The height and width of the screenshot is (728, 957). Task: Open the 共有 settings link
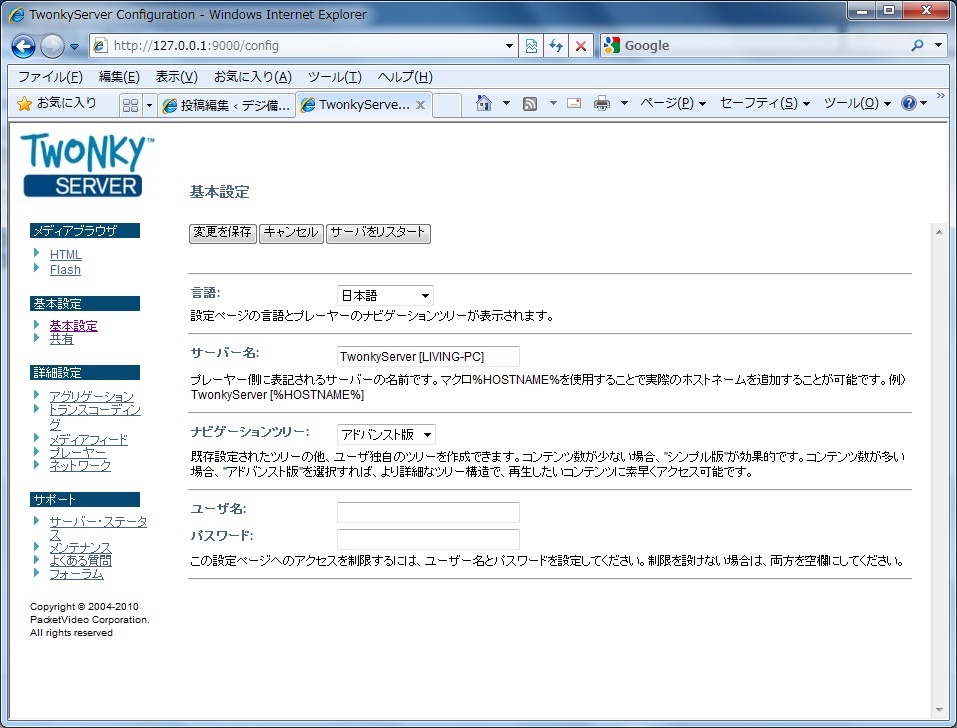[x=62, y=339]
